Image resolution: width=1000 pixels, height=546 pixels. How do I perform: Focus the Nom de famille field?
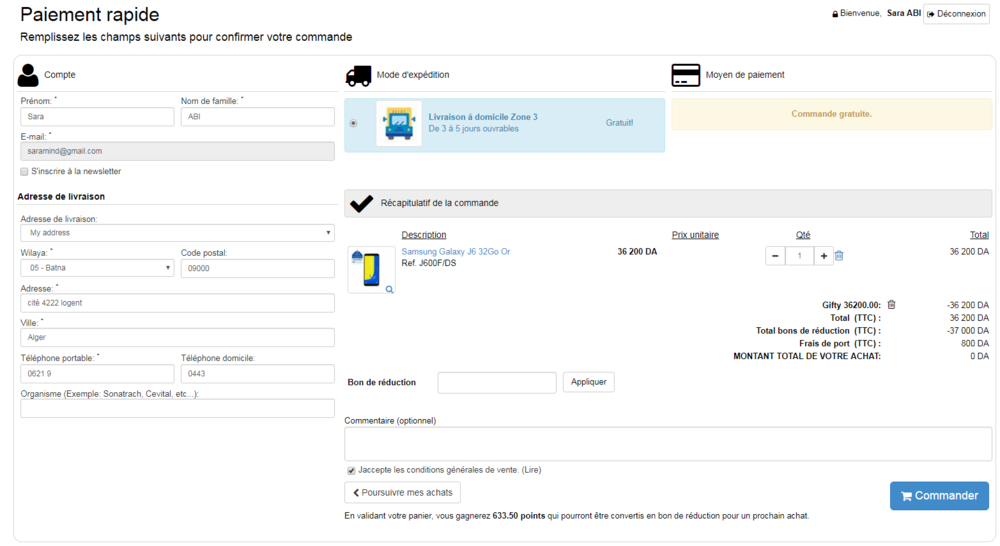[258, 117]
